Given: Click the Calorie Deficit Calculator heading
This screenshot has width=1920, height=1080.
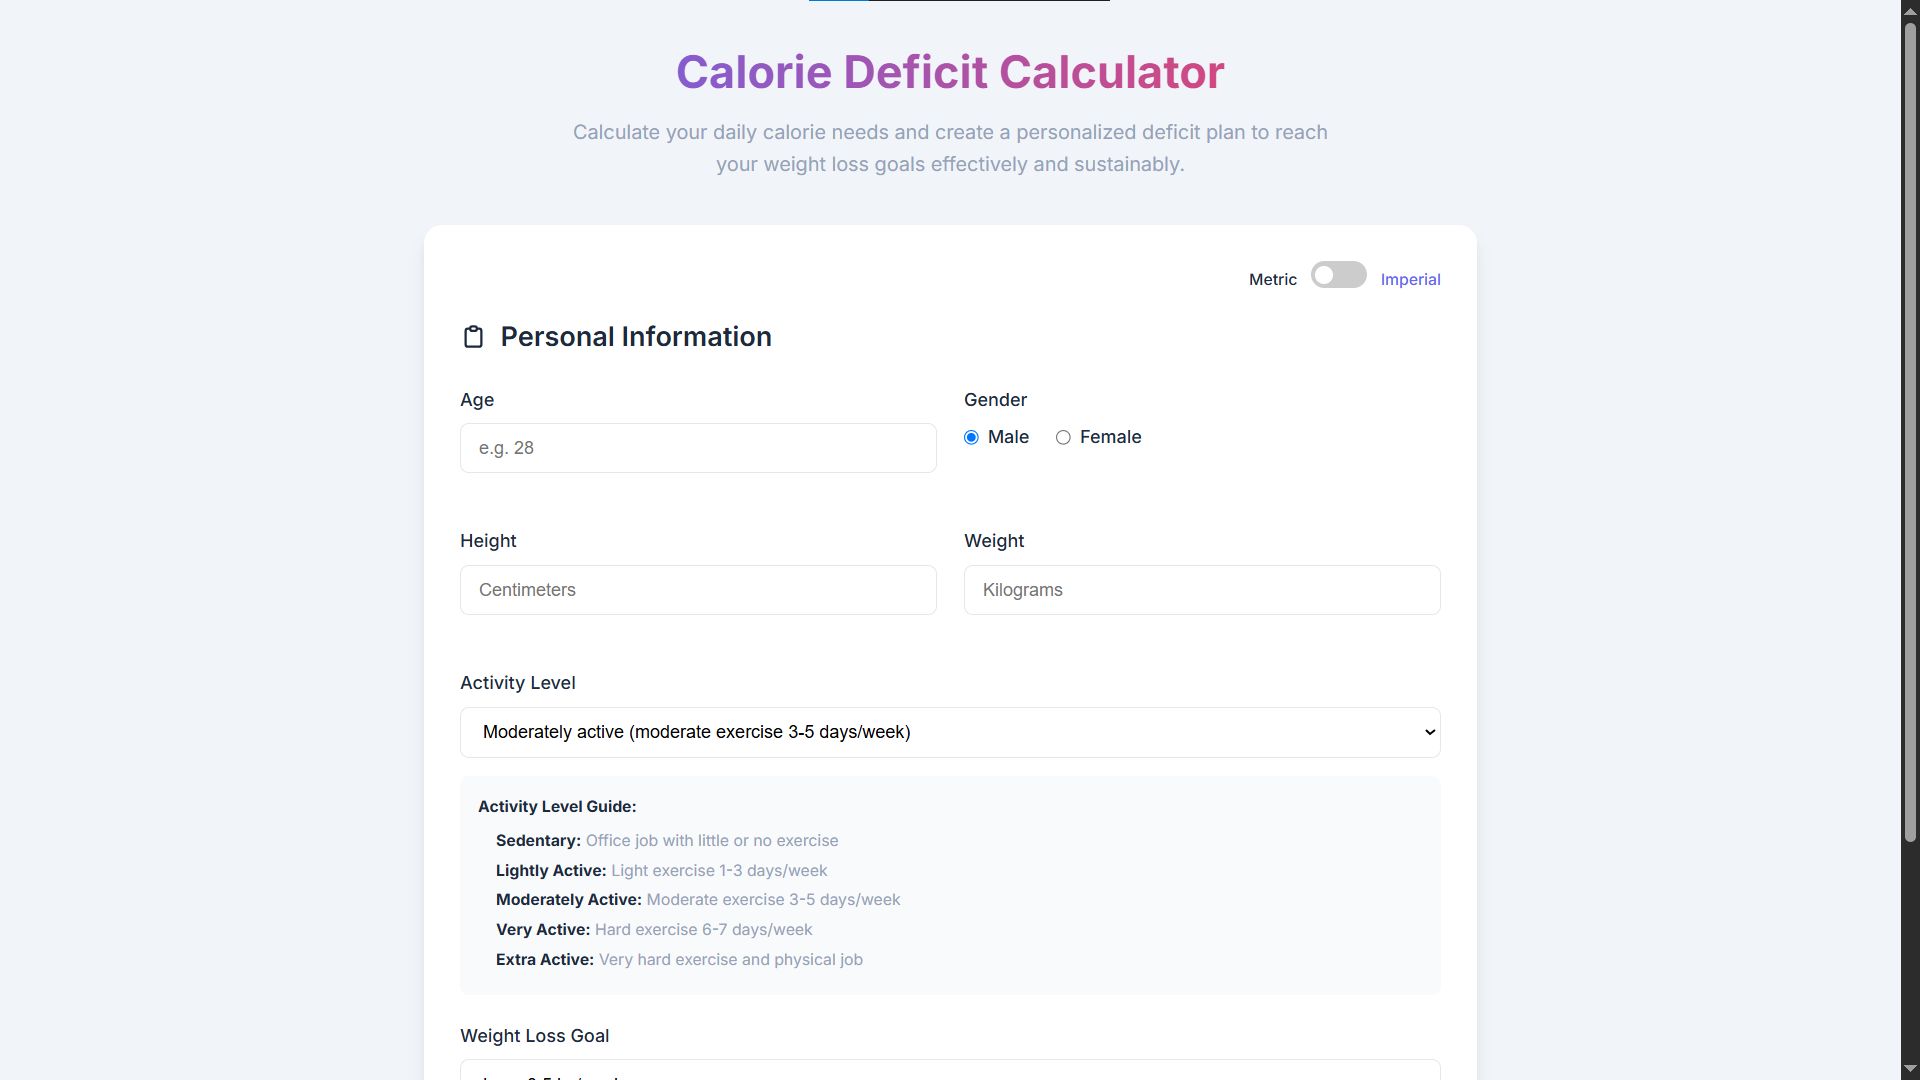Looking at the screenshot, I should [x=950, y=72].
